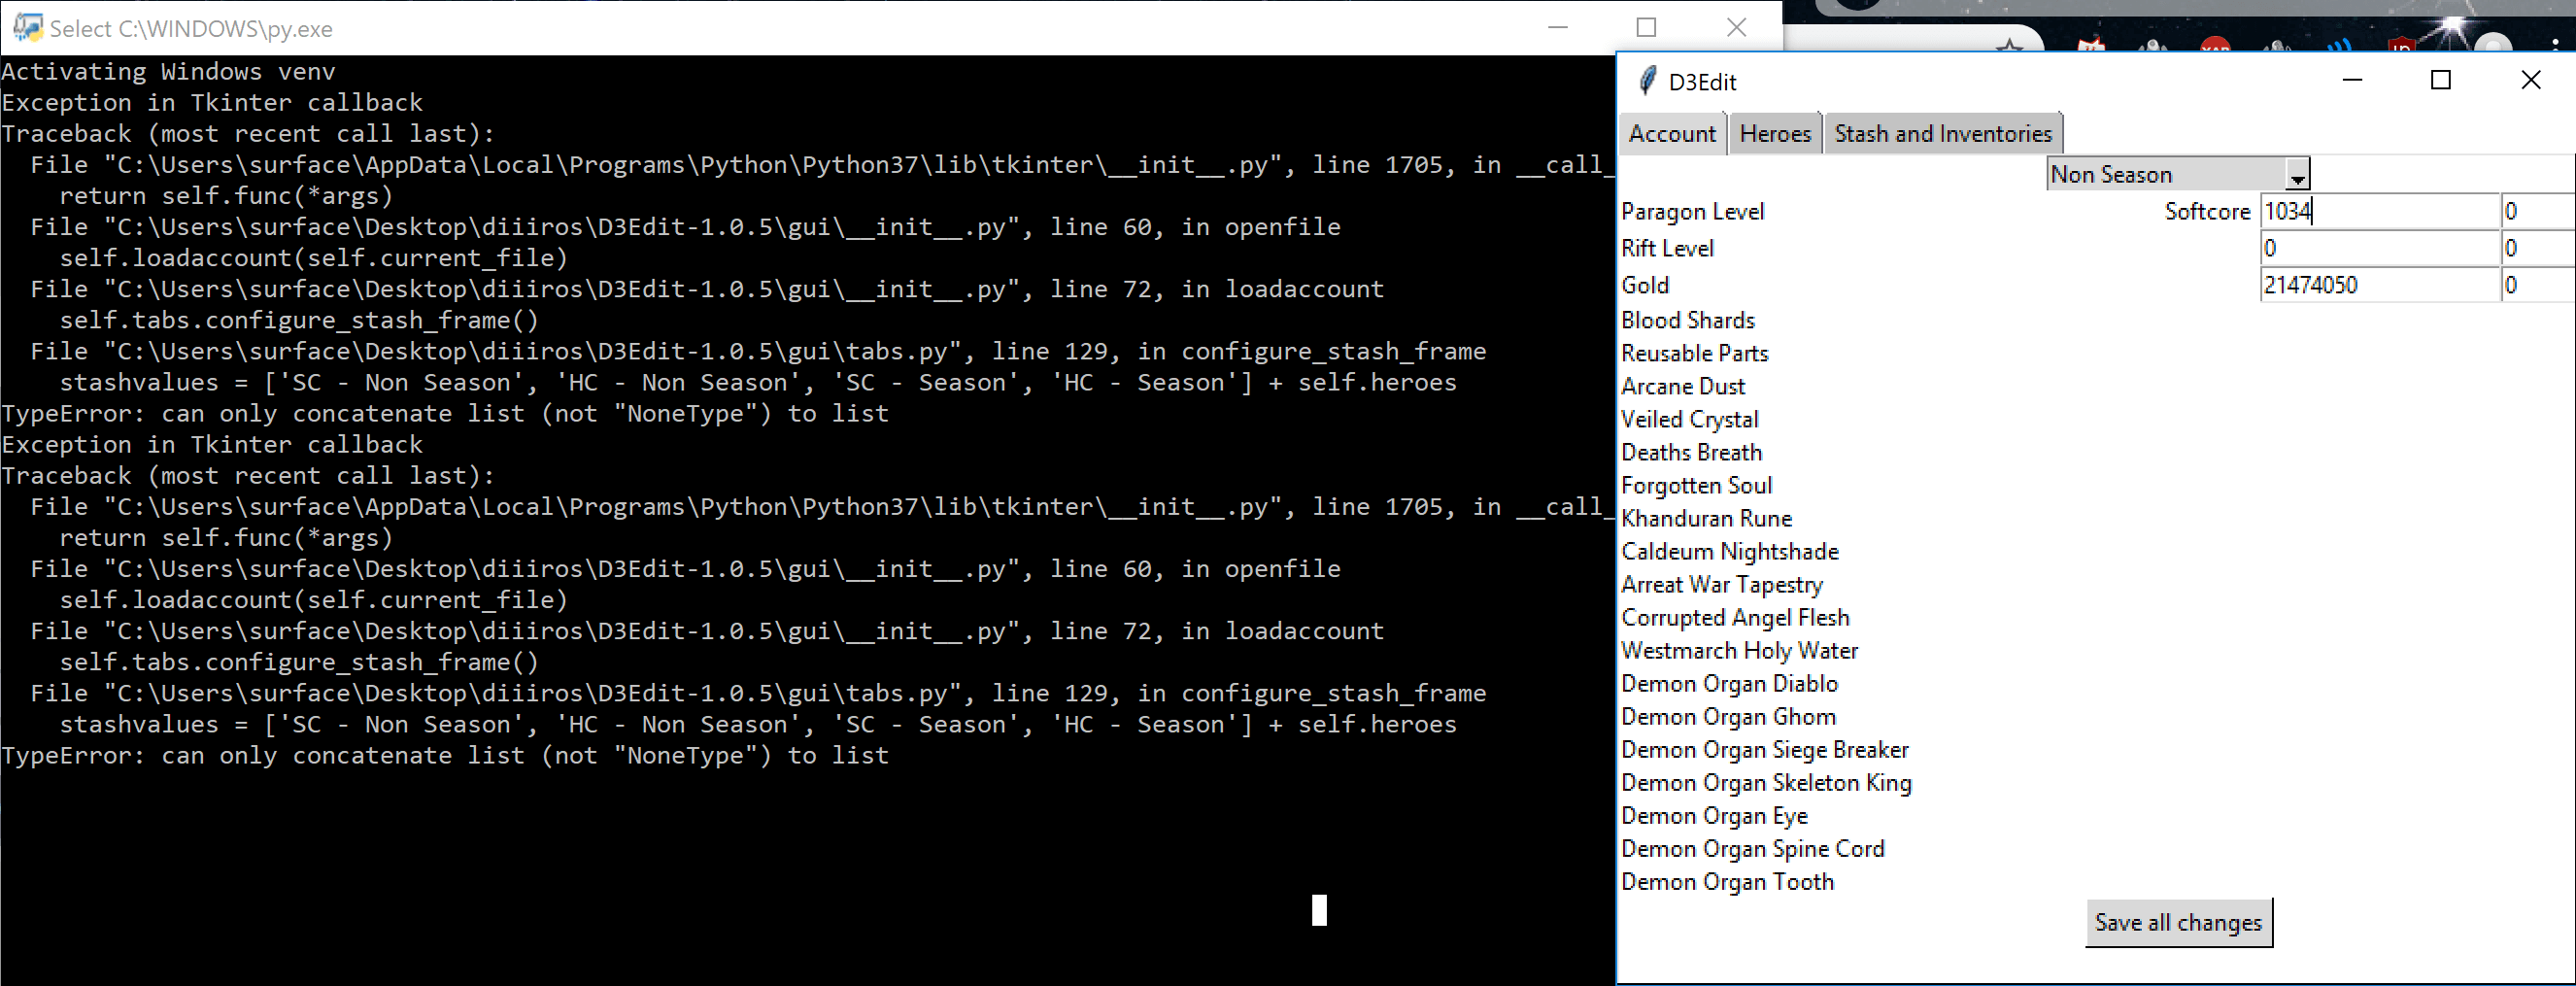
Task: Maximize the D3Edit window
Action: click(2441, 80)
